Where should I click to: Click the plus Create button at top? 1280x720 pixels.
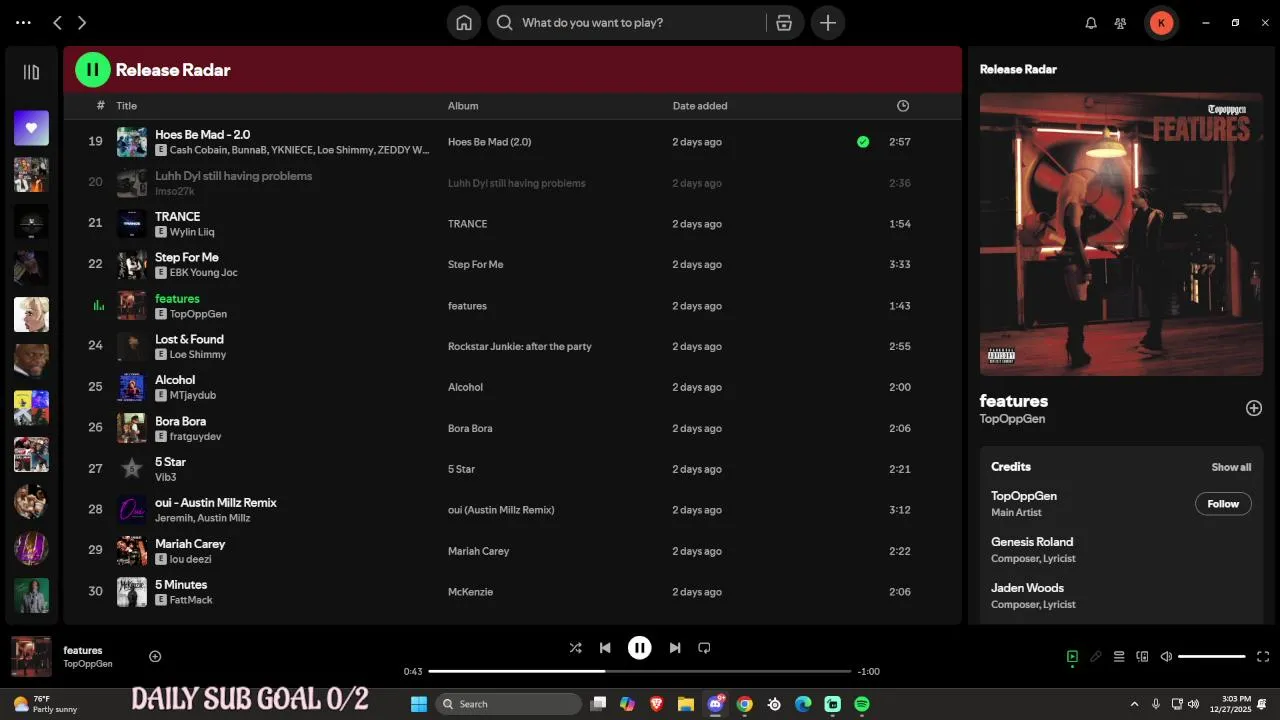828,23
